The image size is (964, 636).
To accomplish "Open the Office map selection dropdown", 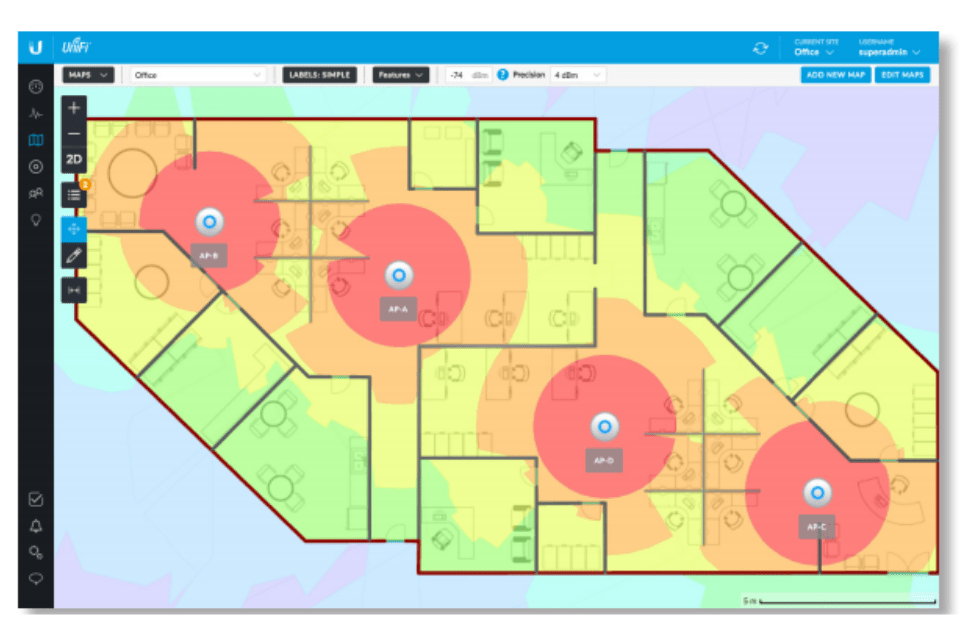I will 198,75.
